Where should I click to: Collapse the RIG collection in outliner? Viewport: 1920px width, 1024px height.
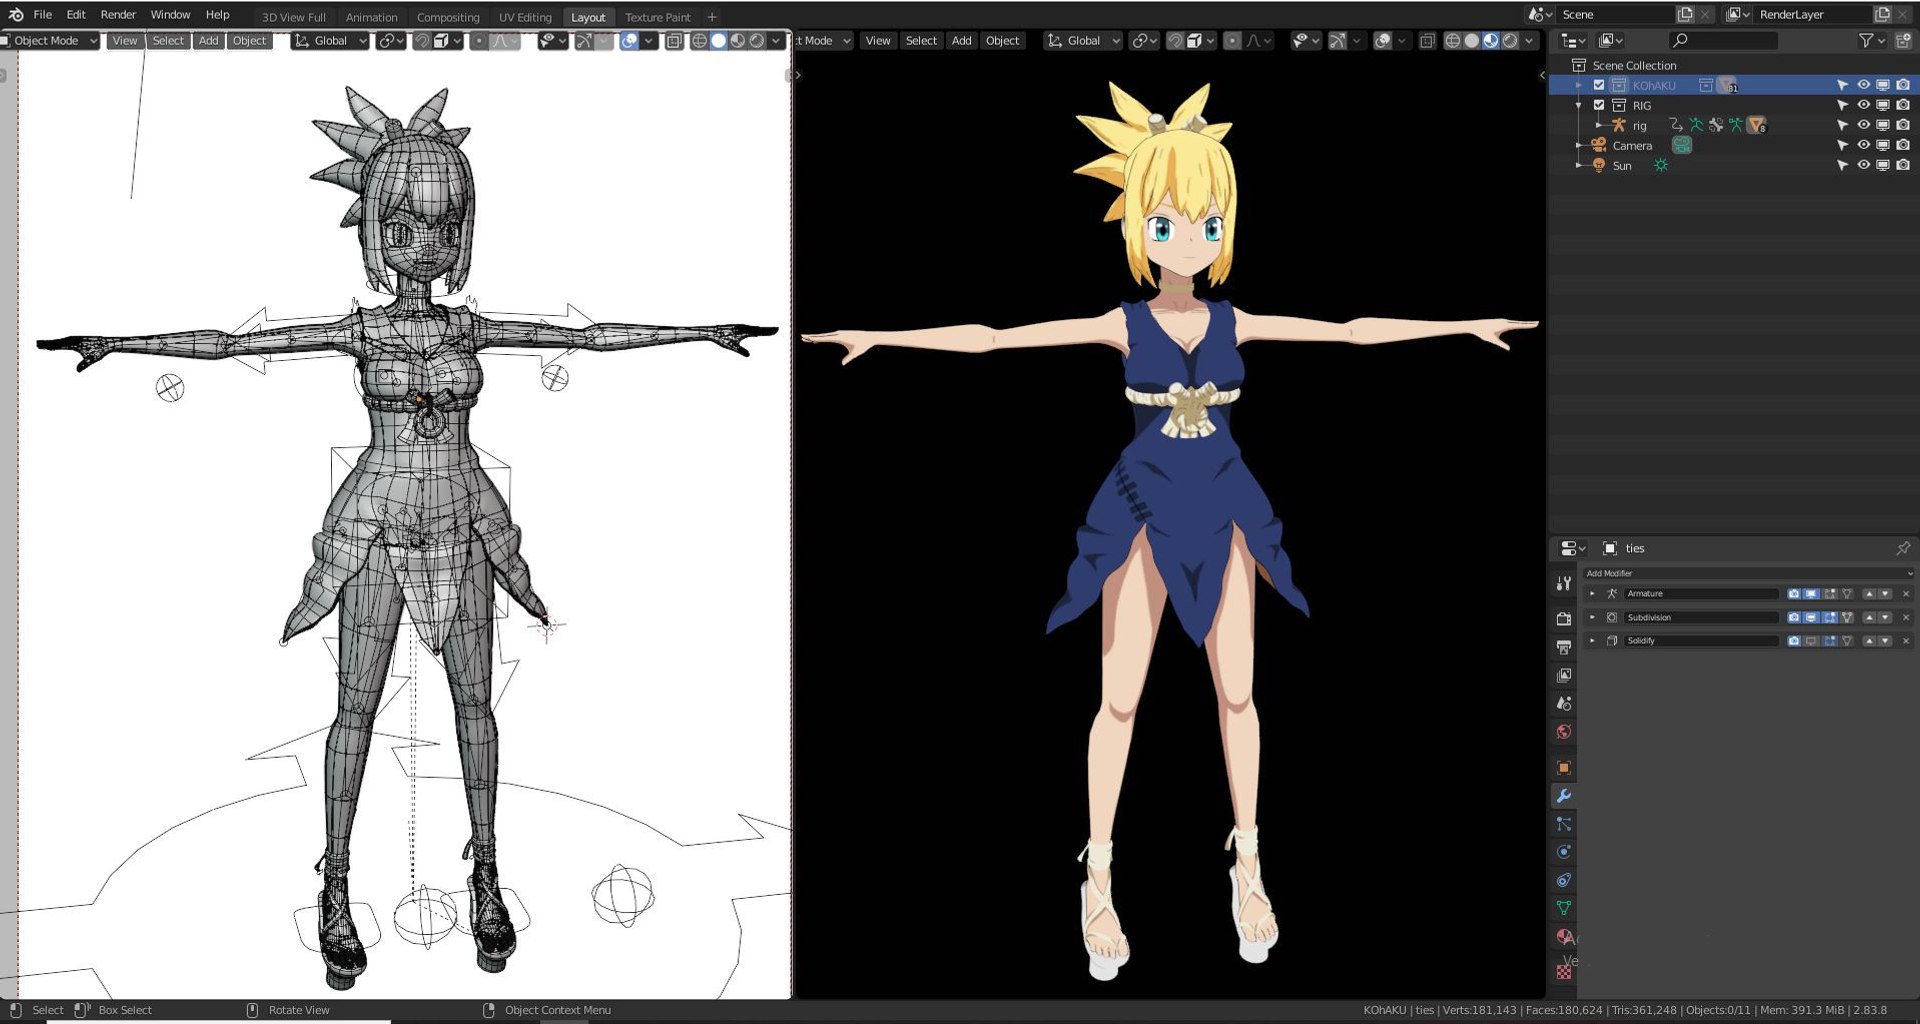point(1579,105)
